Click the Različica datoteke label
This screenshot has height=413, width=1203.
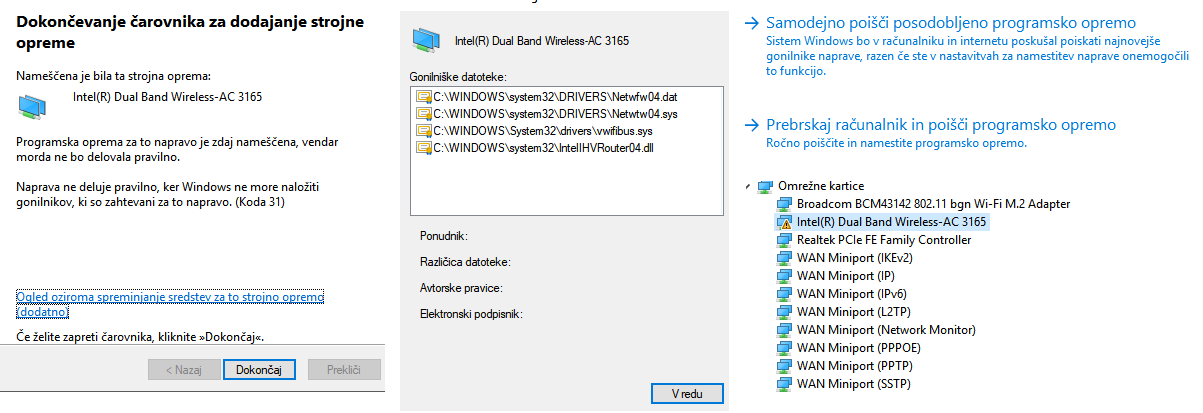(x=466, y=262)
